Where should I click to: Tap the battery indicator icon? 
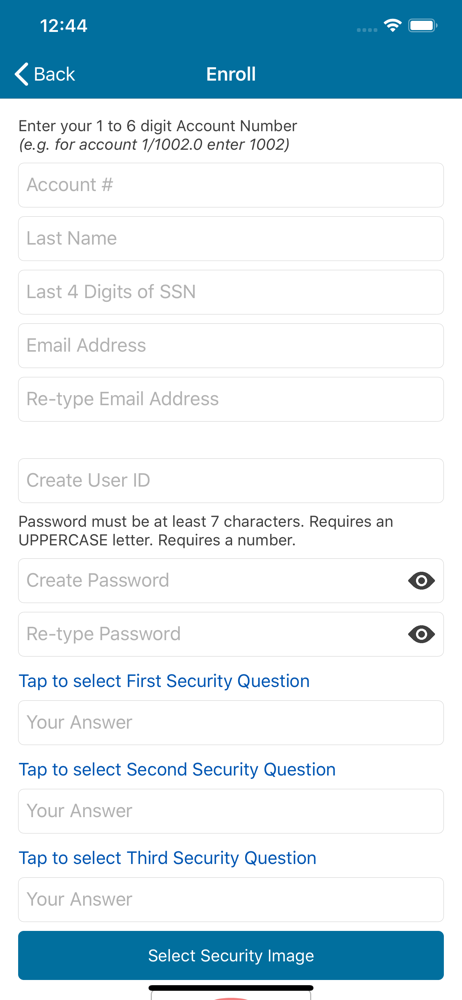pyautogui.click(x=422, y=26)
